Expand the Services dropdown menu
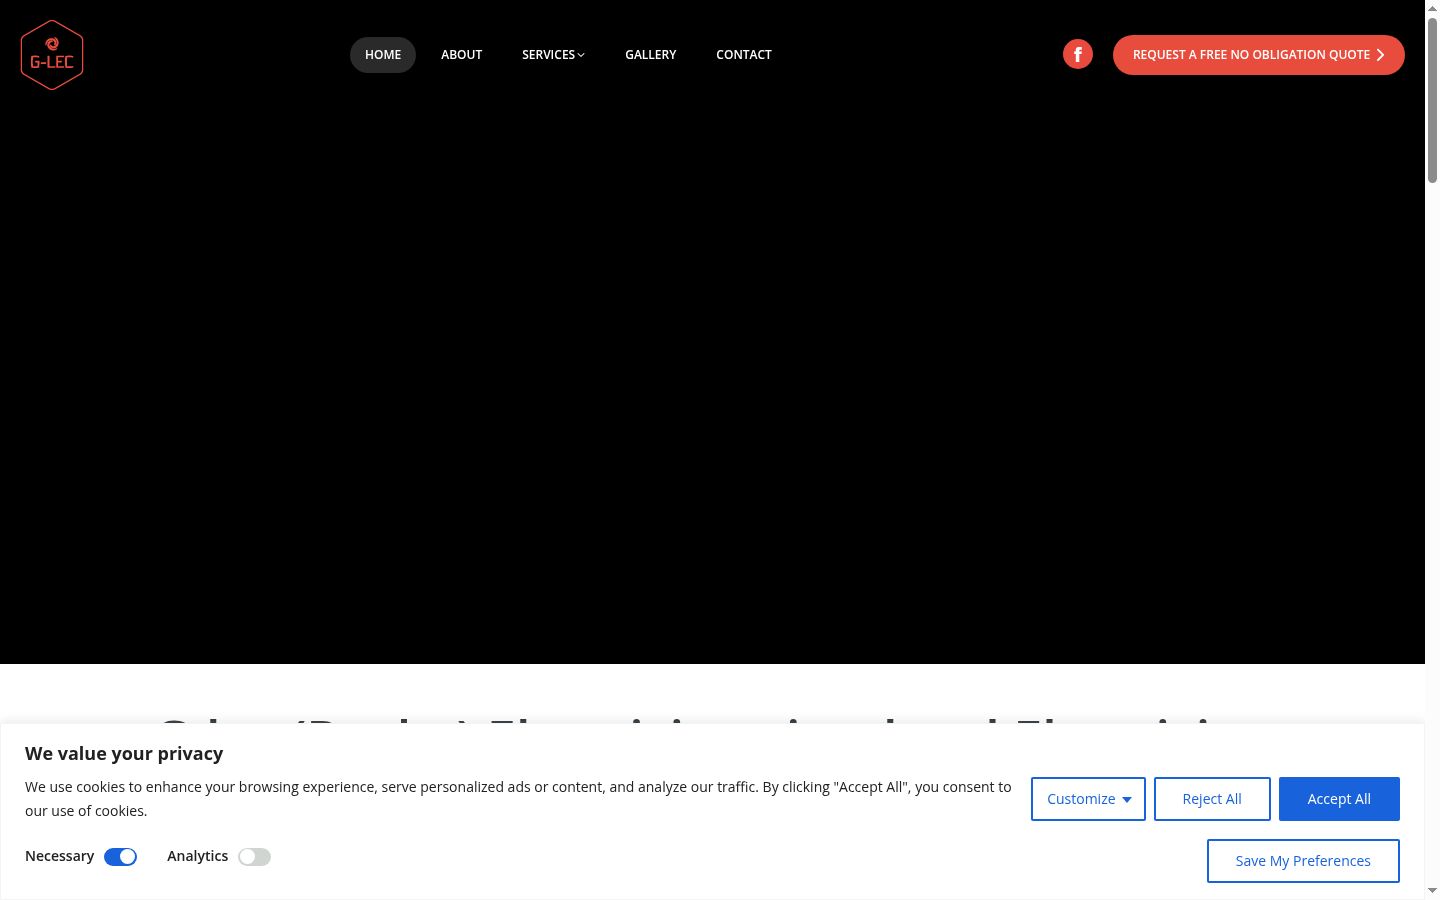 click(x=553, y=55)
